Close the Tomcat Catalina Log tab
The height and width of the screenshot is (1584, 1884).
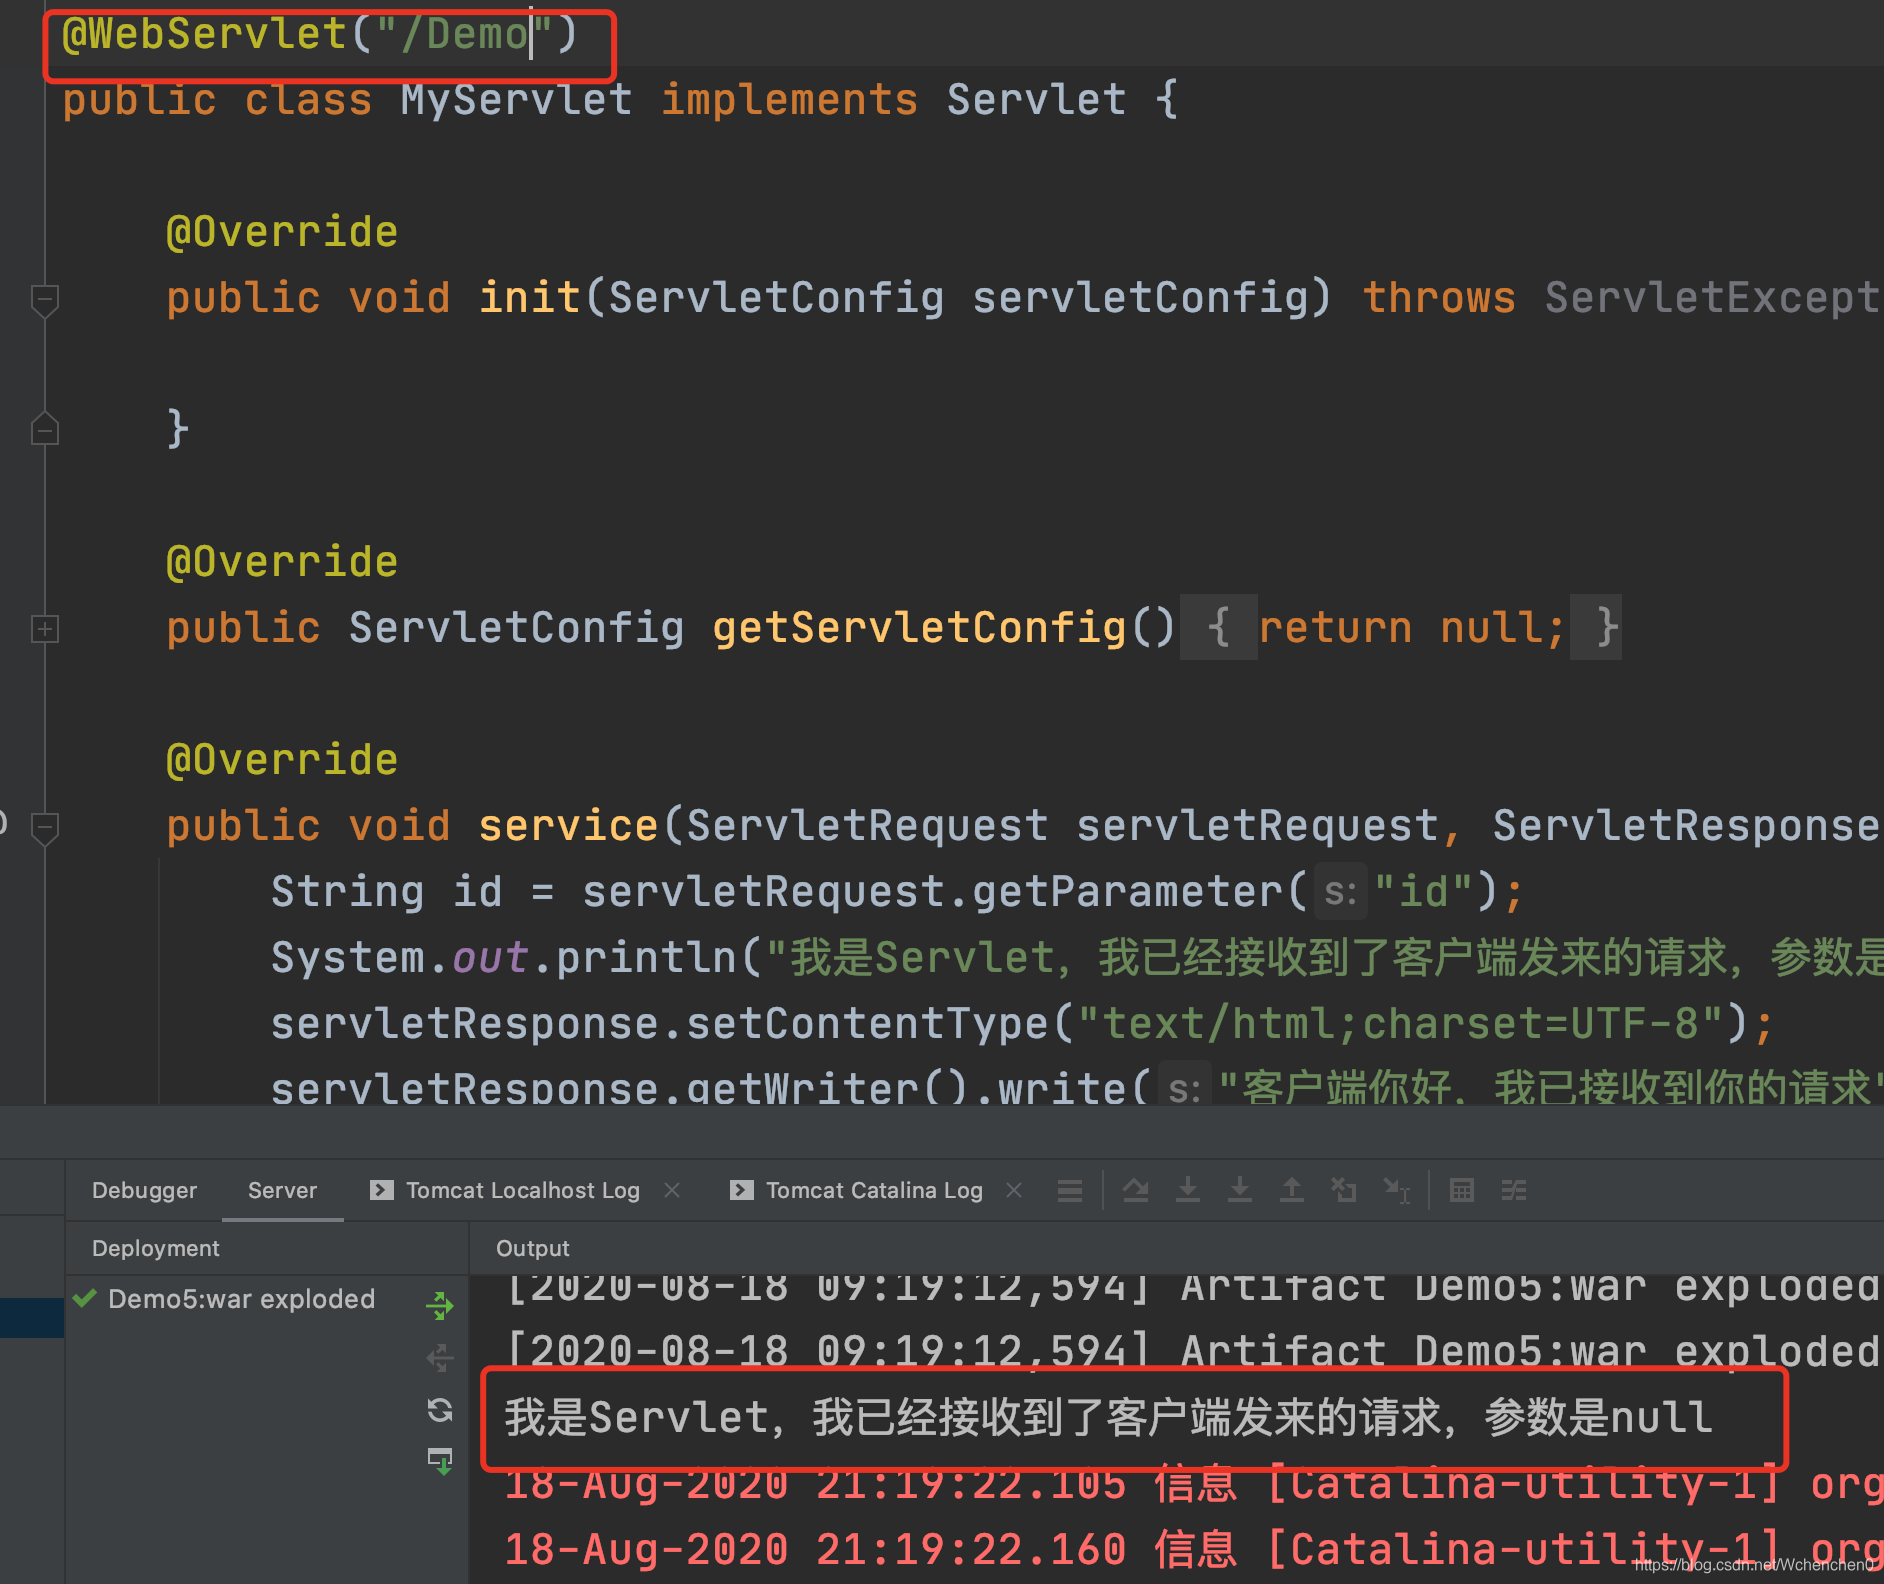(x=1014, y=1190)
